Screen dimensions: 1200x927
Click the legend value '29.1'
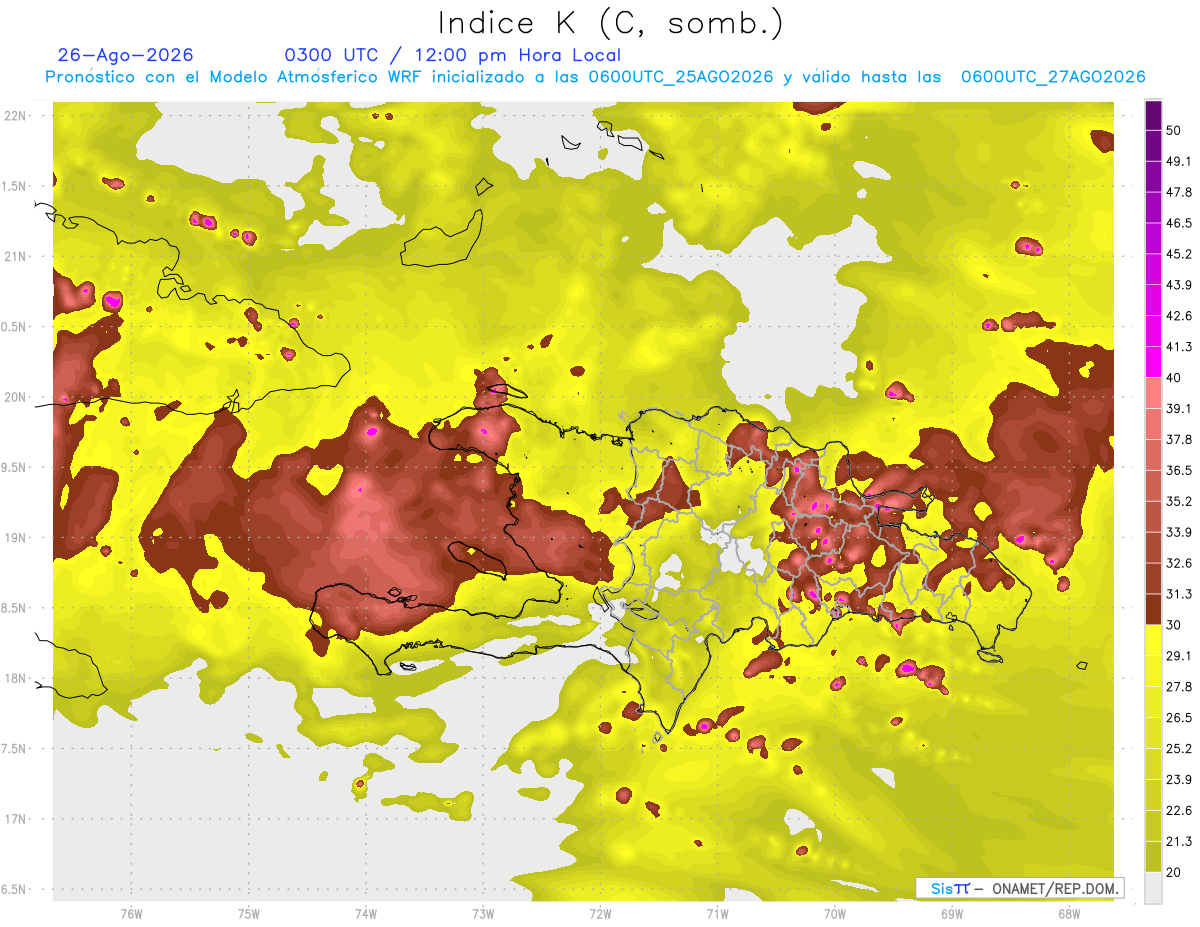pos(1178,655)
